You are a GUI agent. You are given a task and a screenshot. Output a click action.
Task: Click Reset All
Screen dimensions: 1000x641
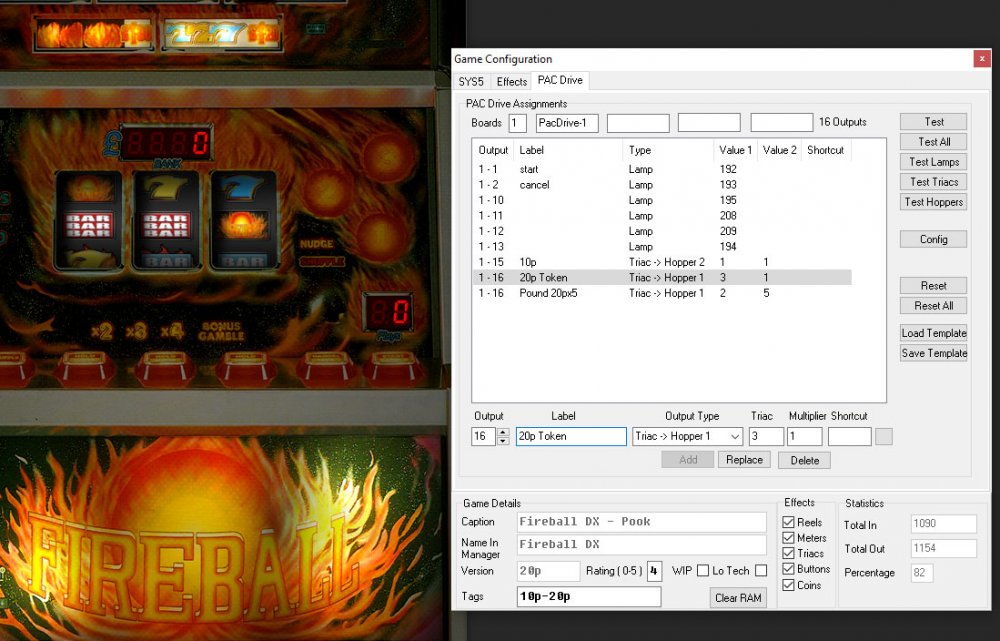tap(934, 306)
